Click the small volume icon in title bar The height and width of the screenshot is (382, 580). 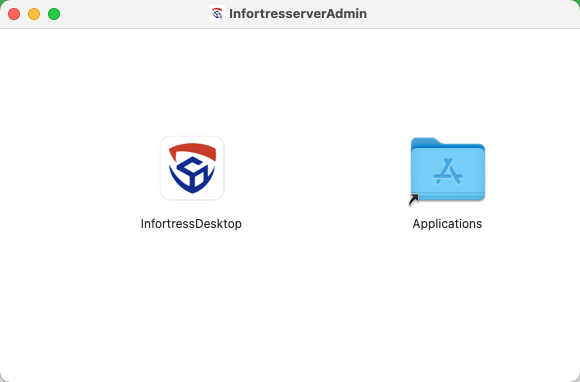click(217, 14)
